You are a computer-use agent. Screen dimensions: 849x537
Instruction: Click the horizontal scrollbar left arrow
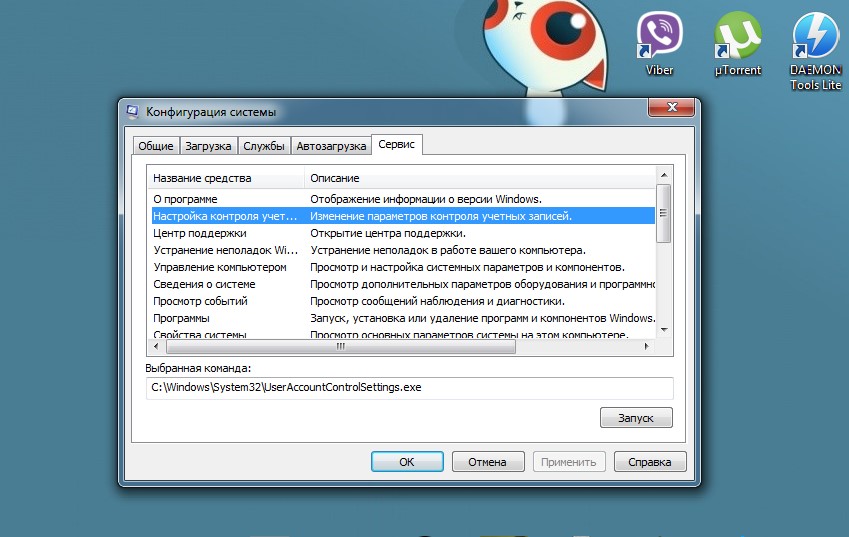[x=156, y=346]
